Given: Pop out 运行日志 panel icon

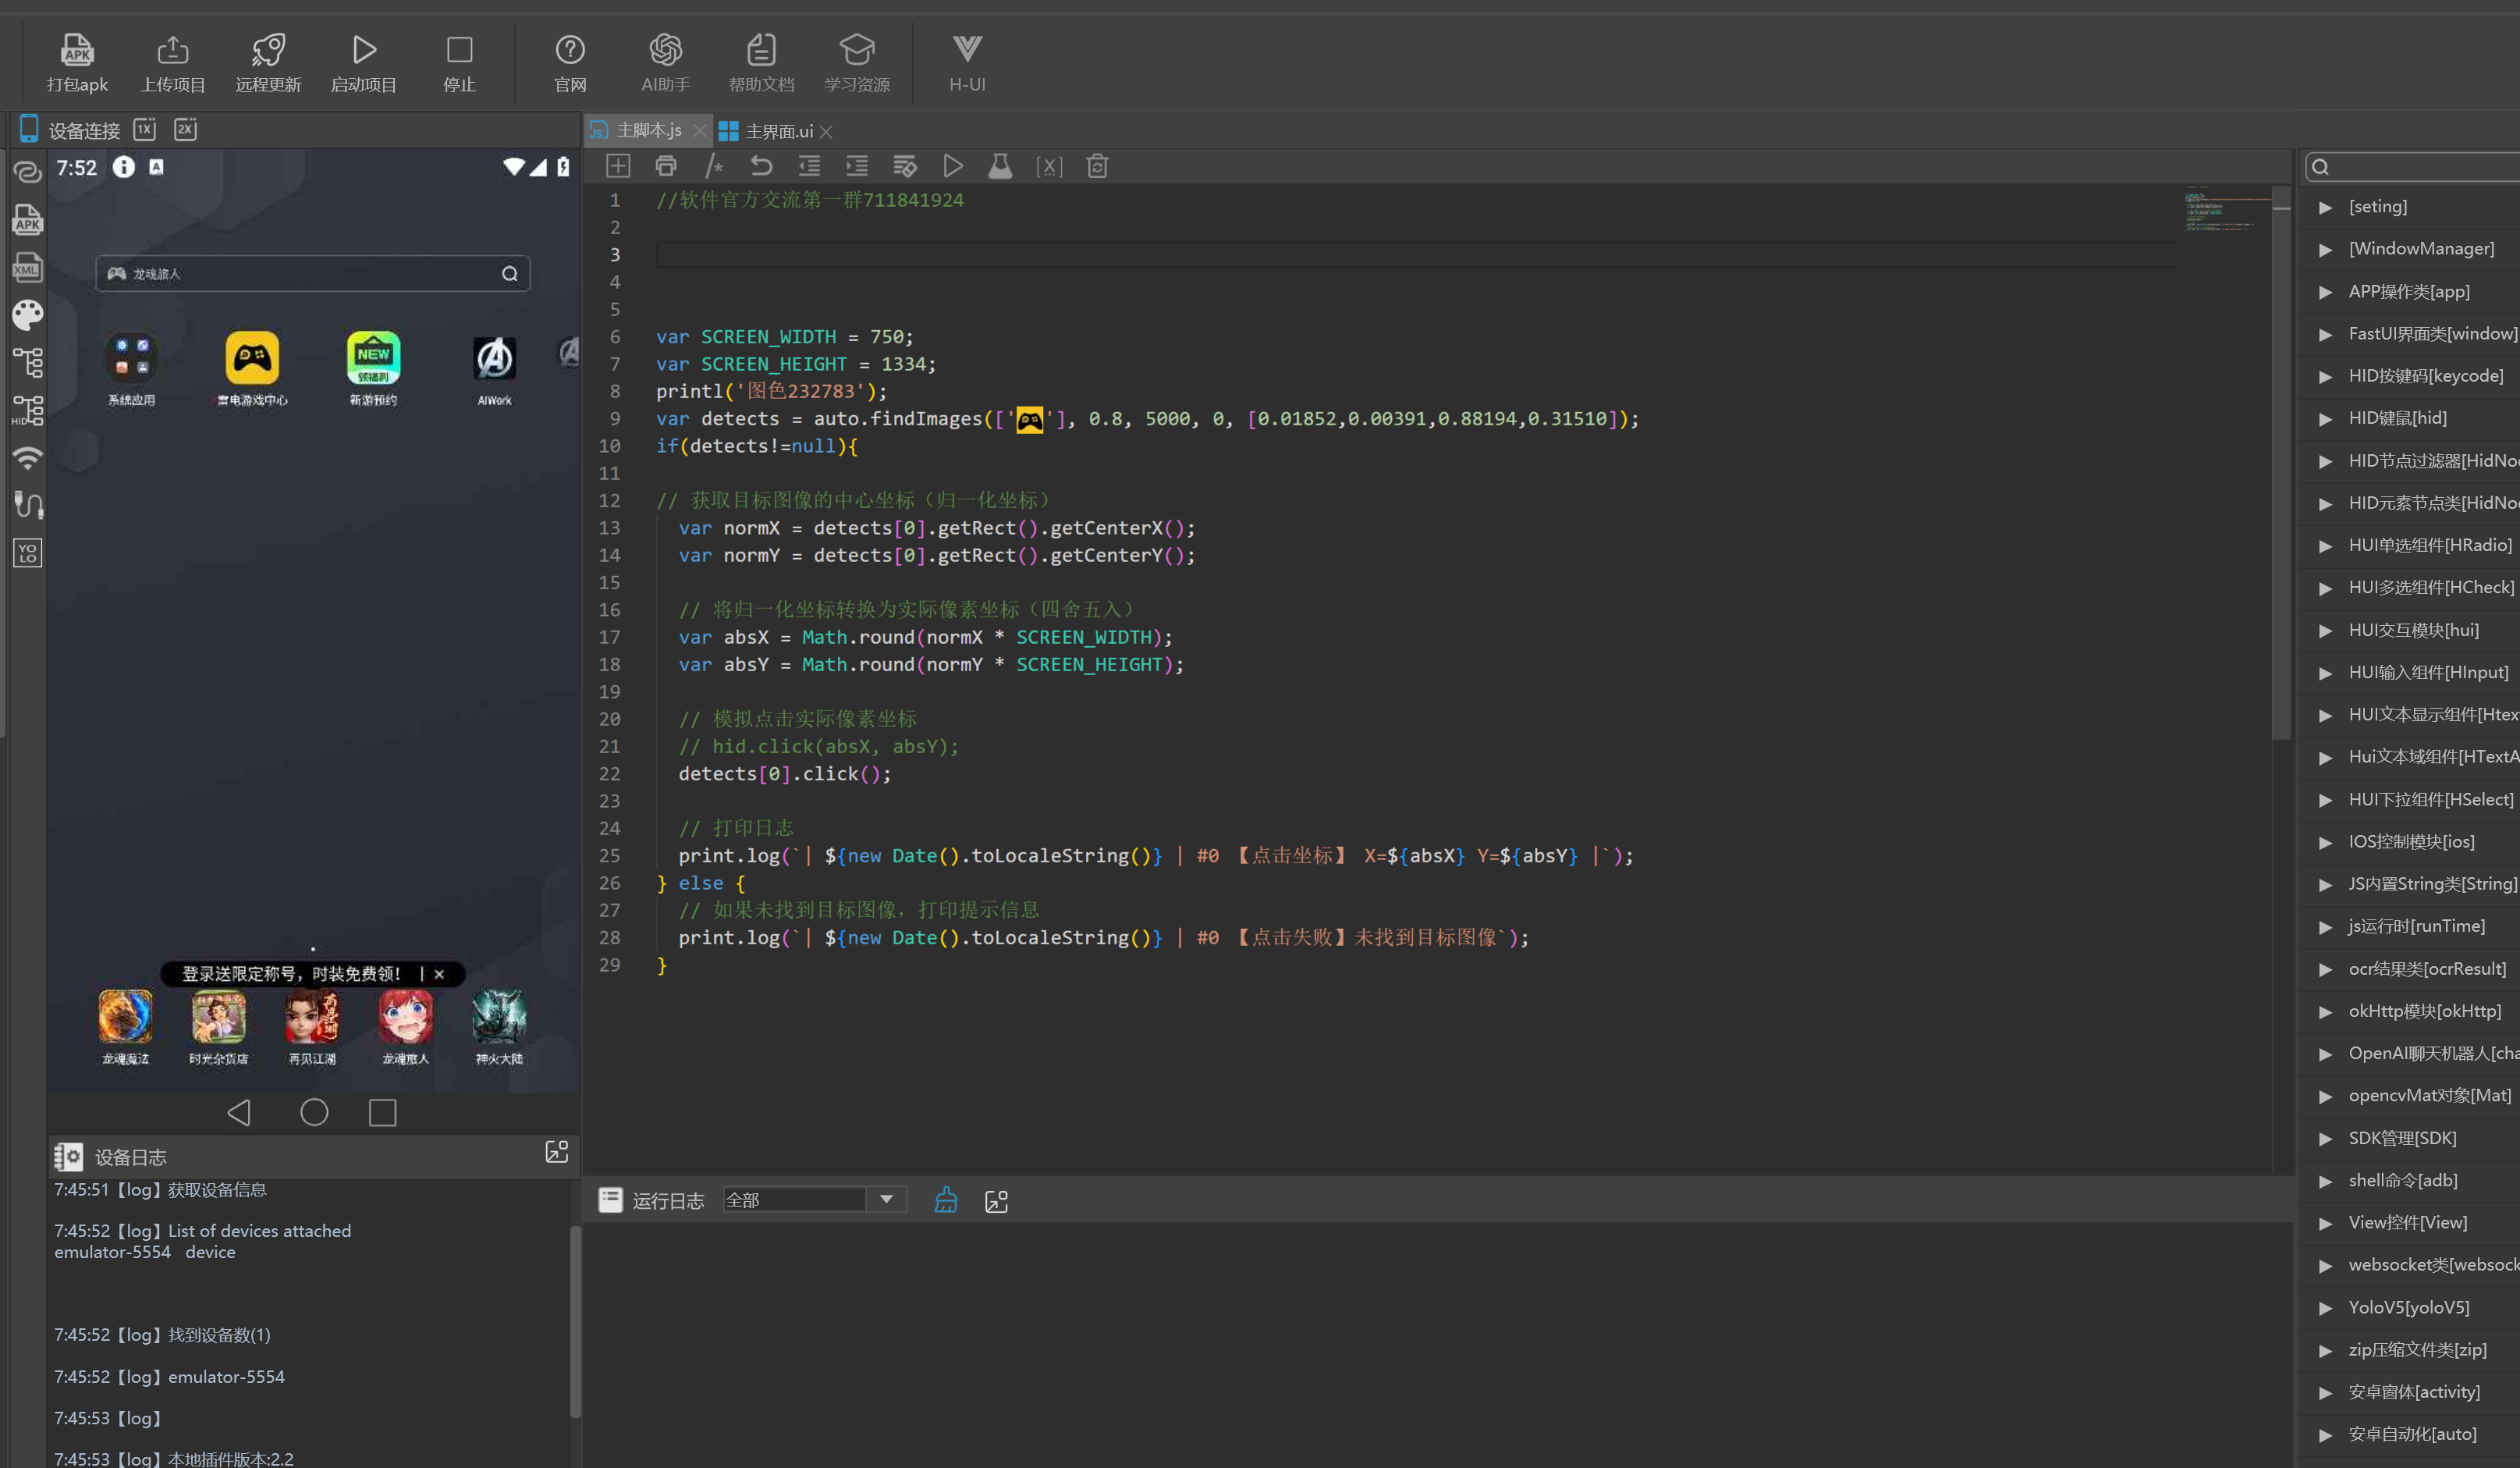Looking at the screenshot, I should point(996,1201).
